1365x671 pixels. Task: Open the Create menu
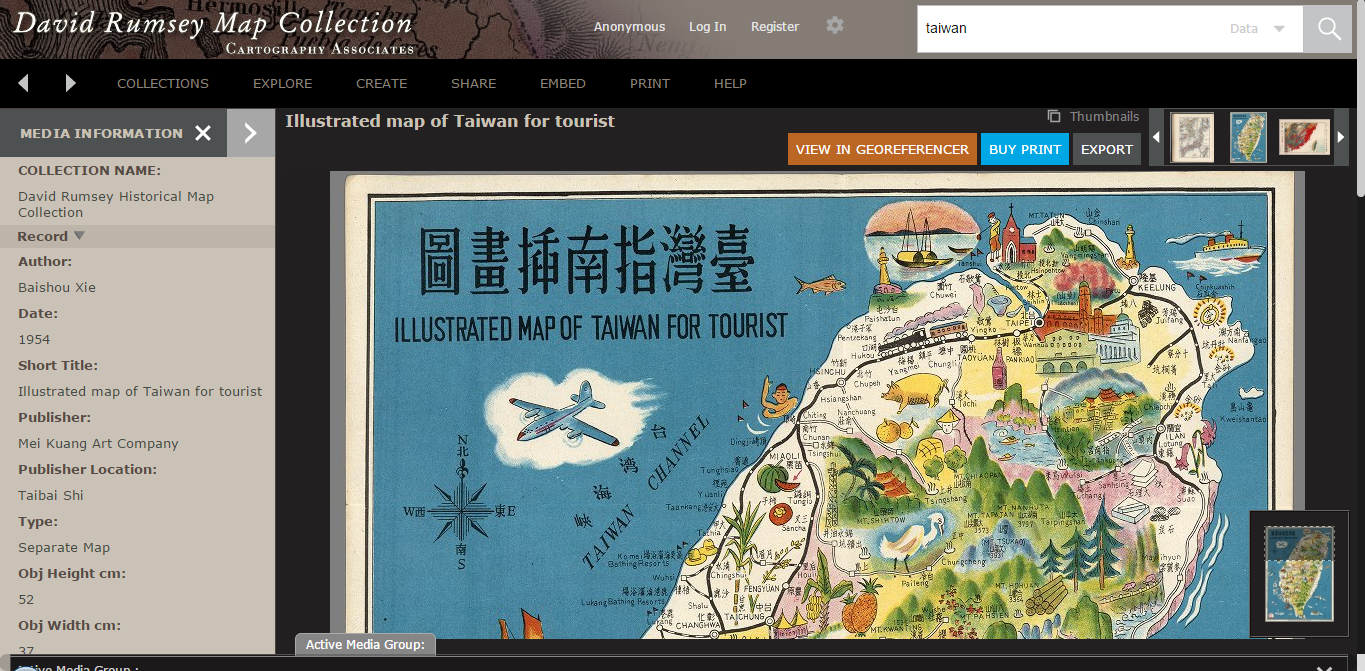point(382,83)
